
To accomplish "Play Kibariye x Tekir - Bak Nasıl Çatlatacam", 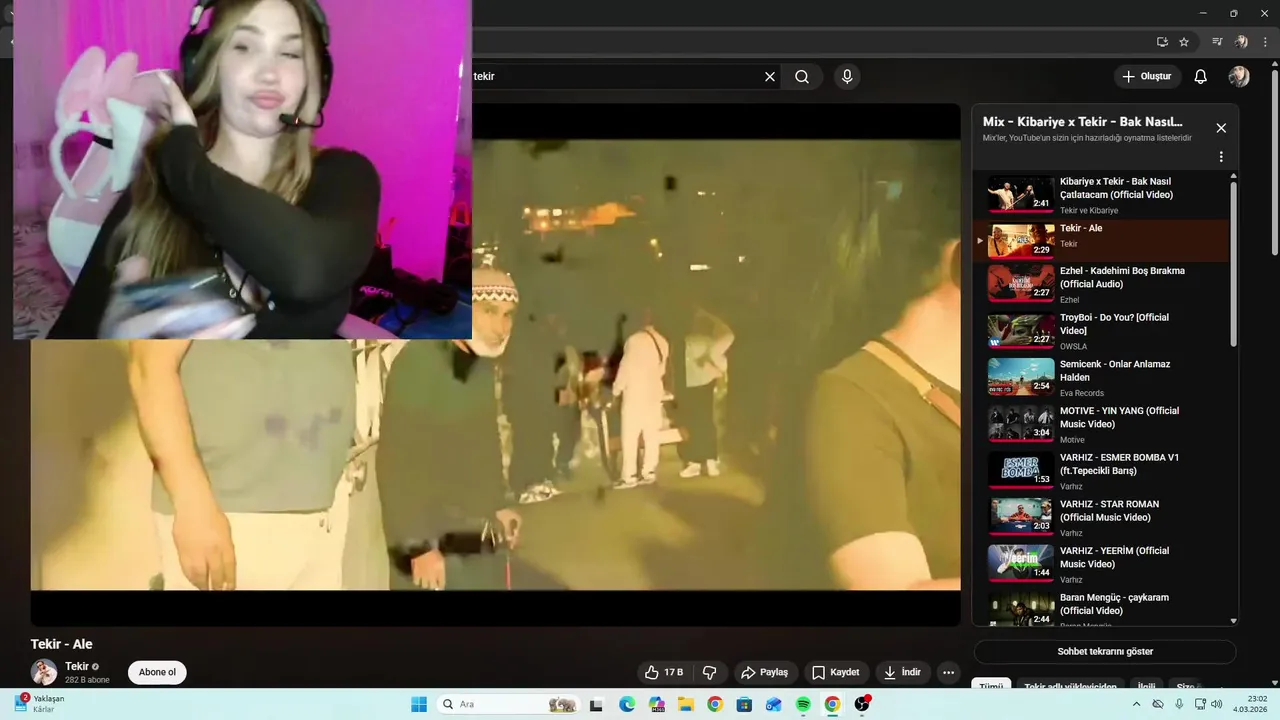I will 1100,195.
